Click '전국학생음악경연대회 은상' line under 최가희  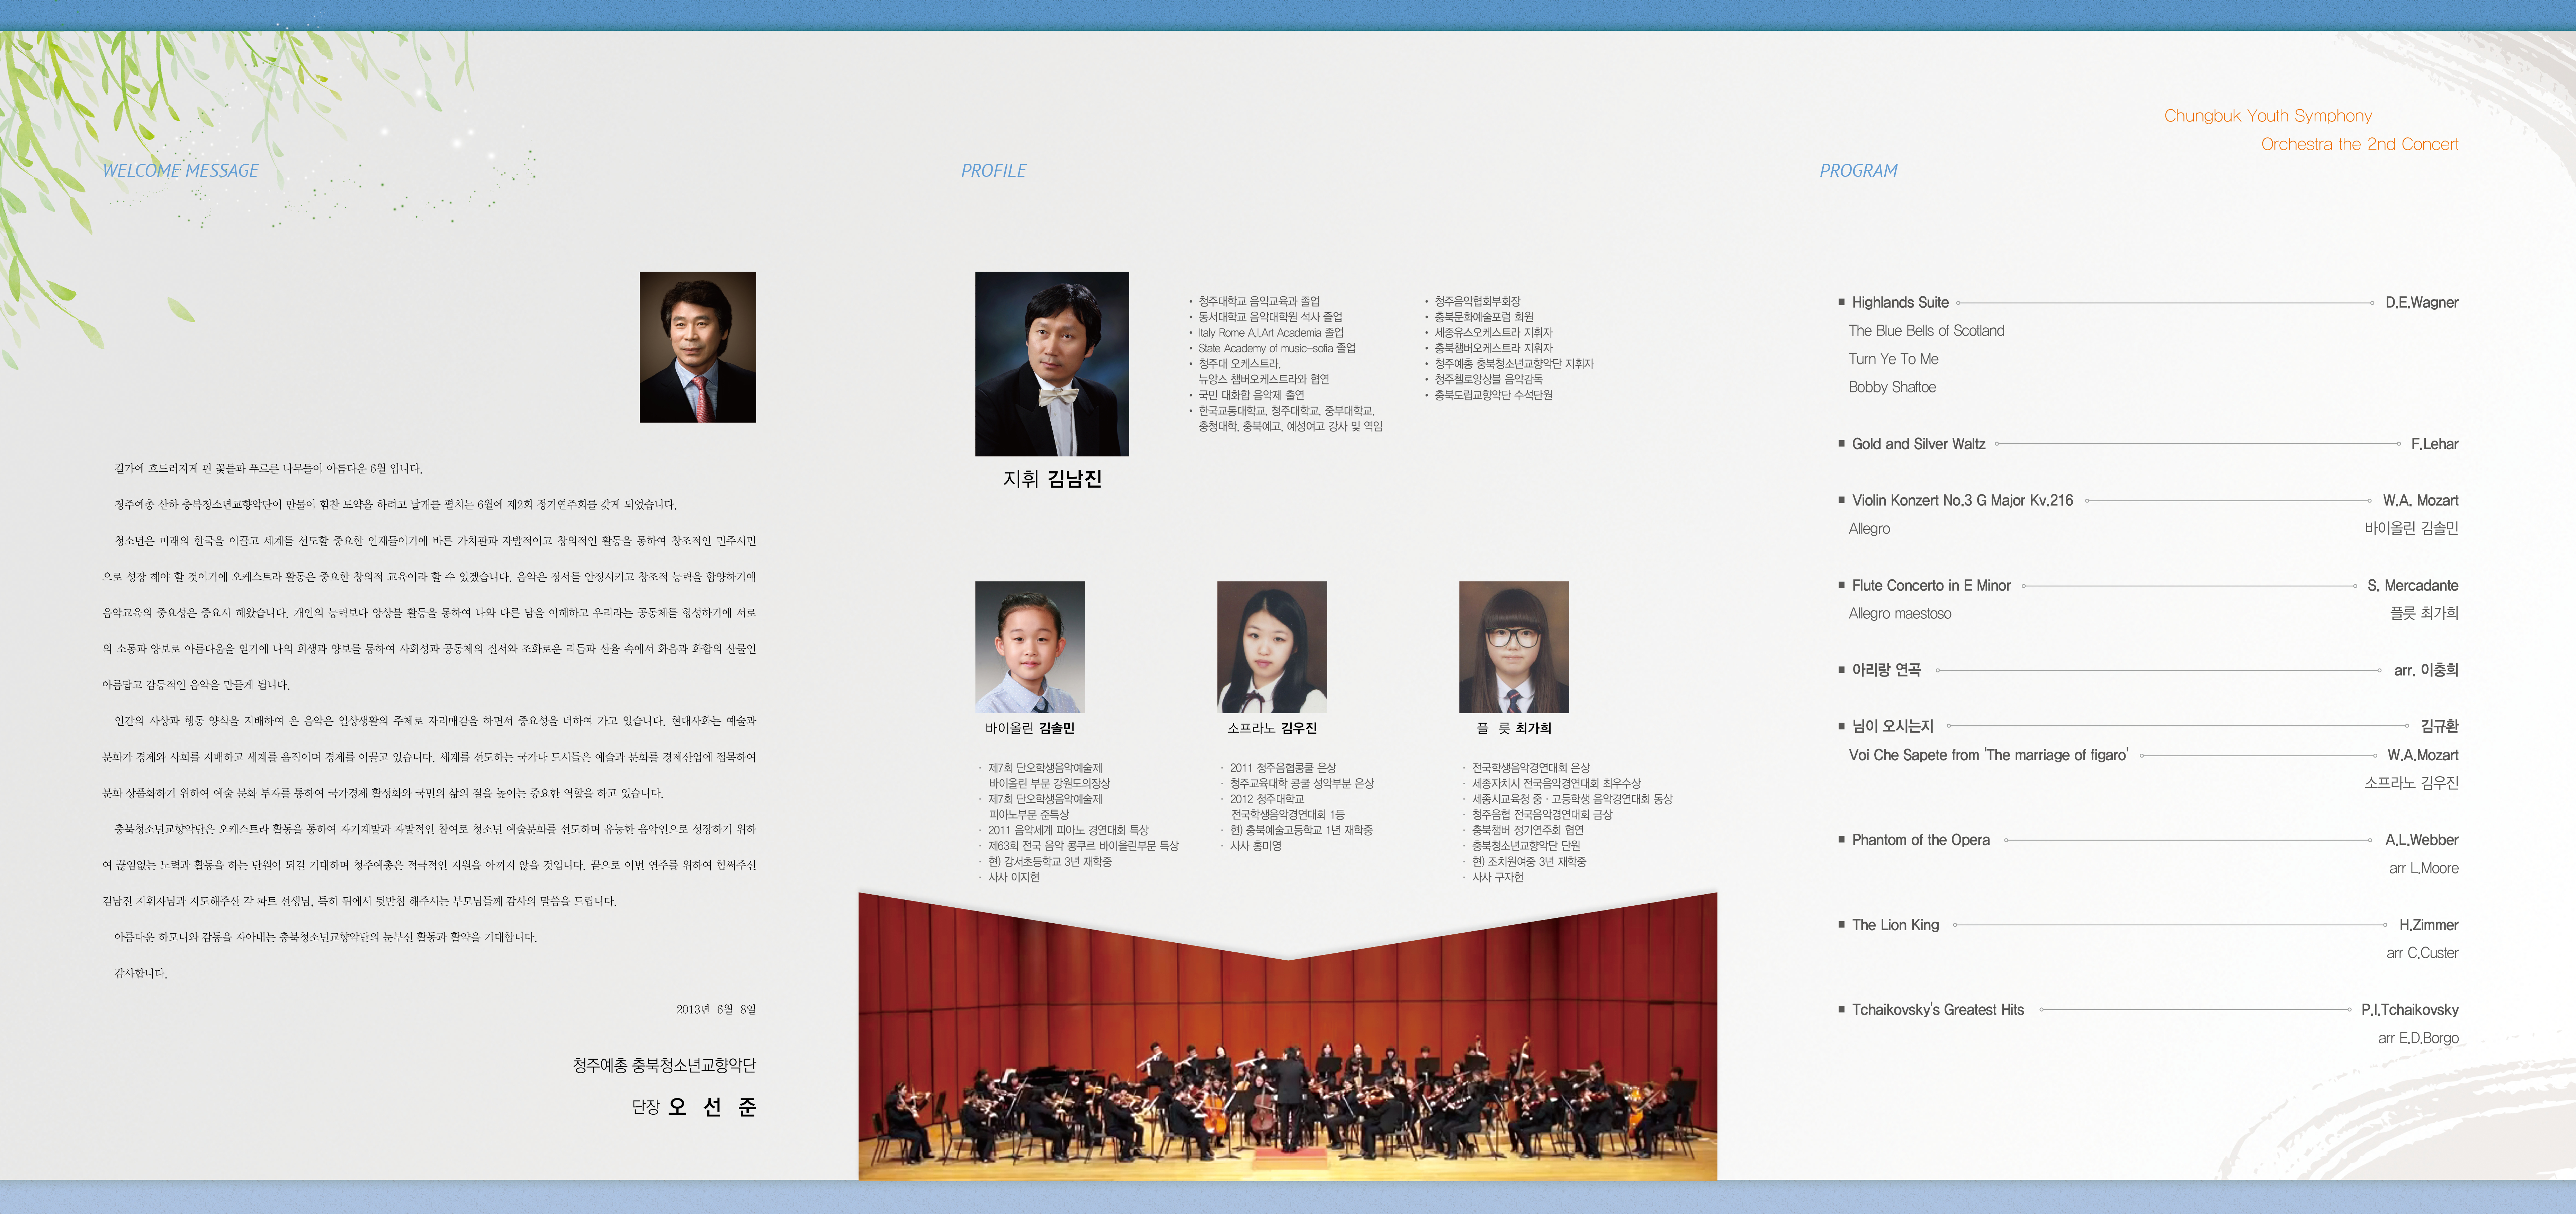(1531, 768)
